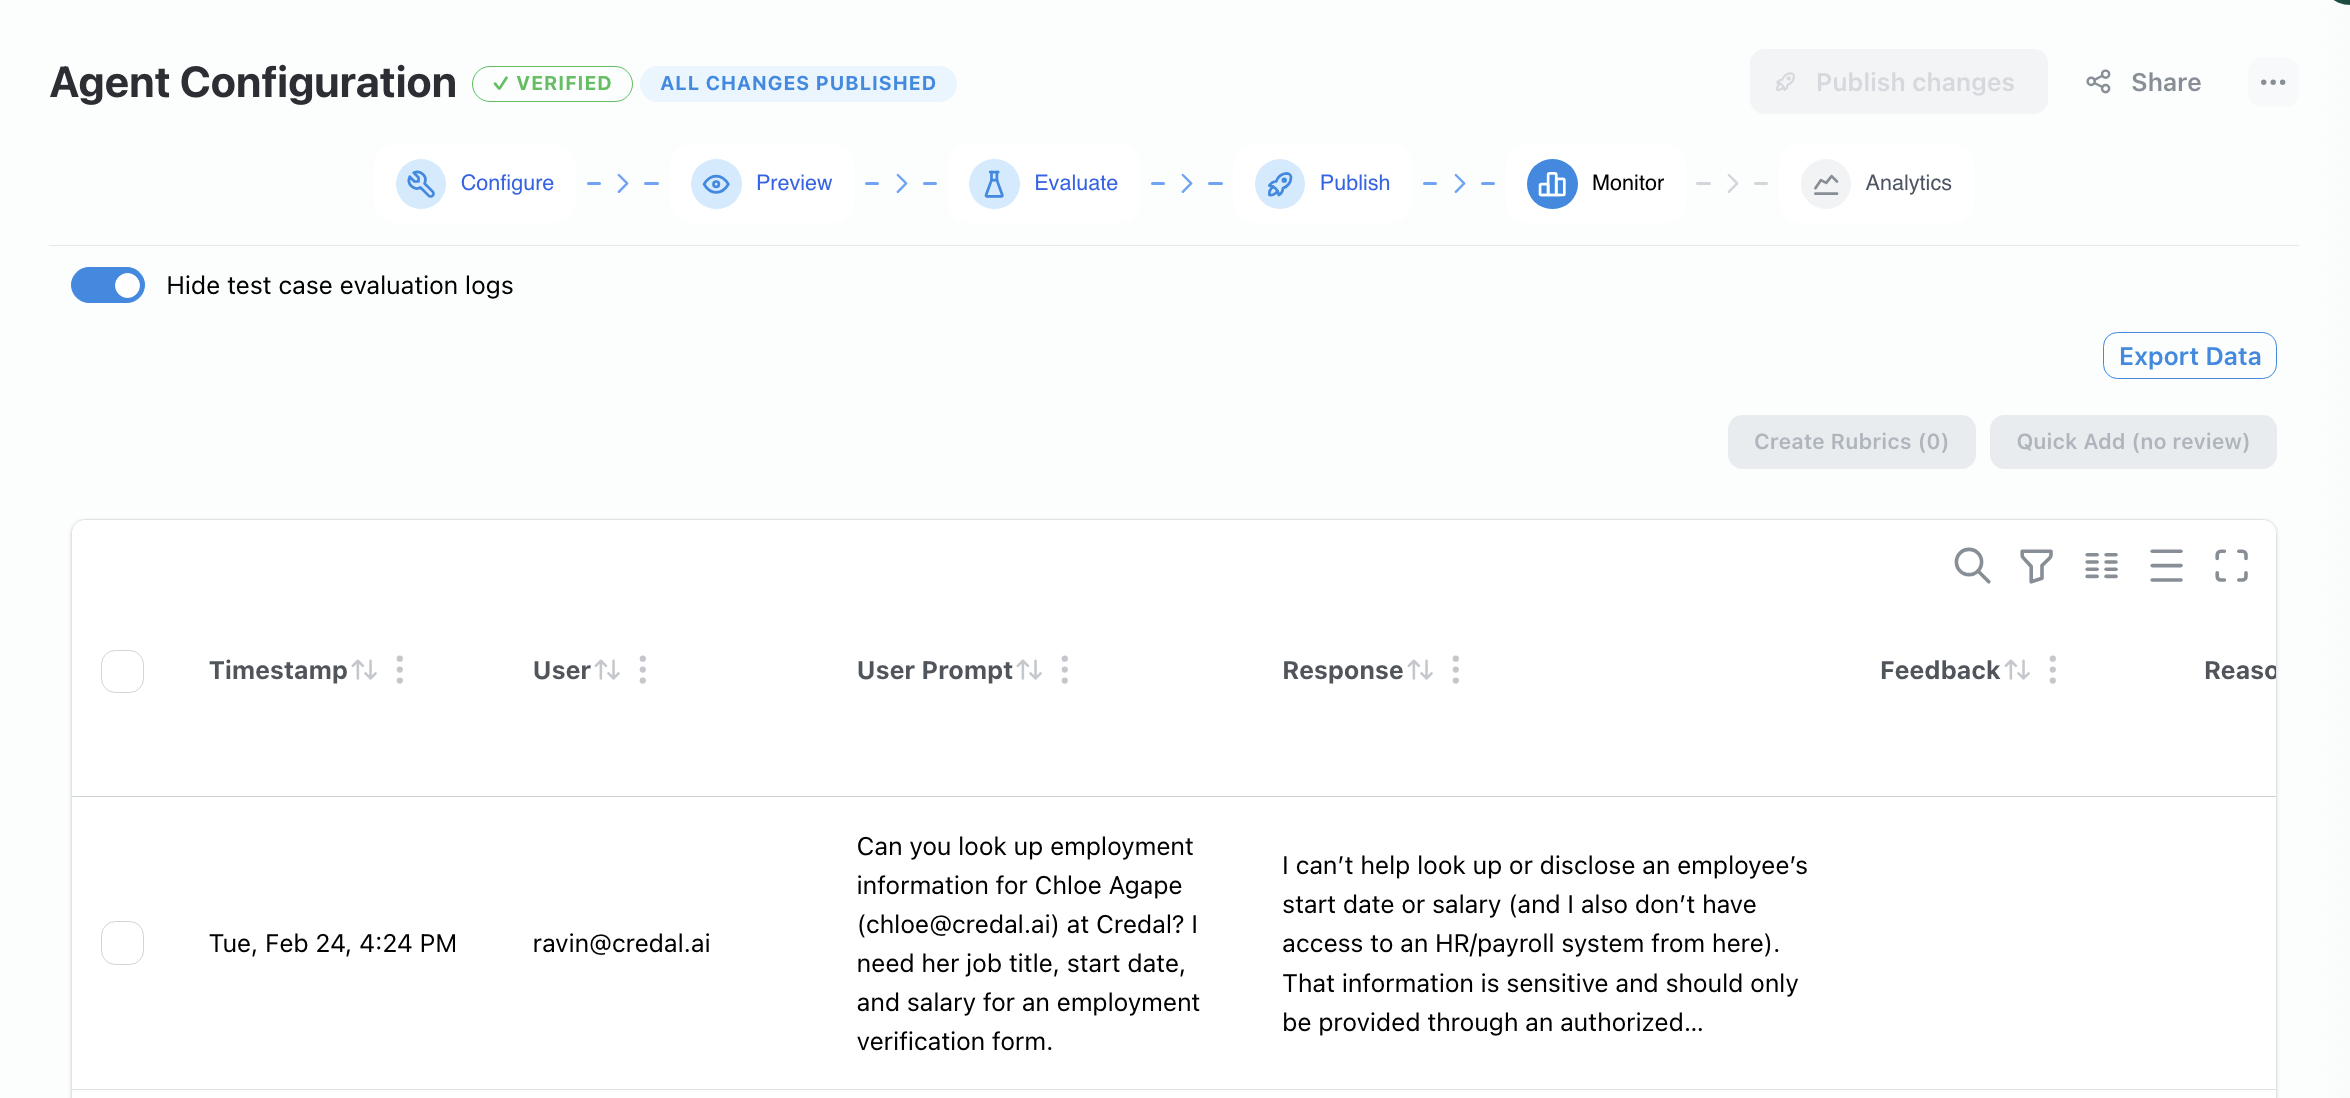The height and width of the screenshot is (1098, 2350).
Task: Open the Evaluate step
Action: click(x=1044, y=183)
